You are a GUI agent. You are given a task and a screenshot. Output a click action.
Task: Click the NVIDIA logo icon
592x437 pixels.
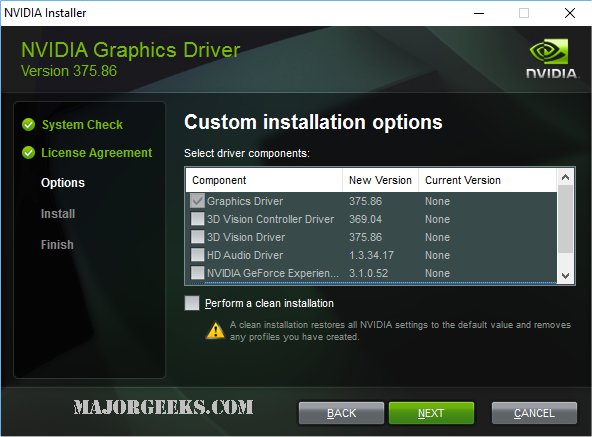tap(551, 59)
